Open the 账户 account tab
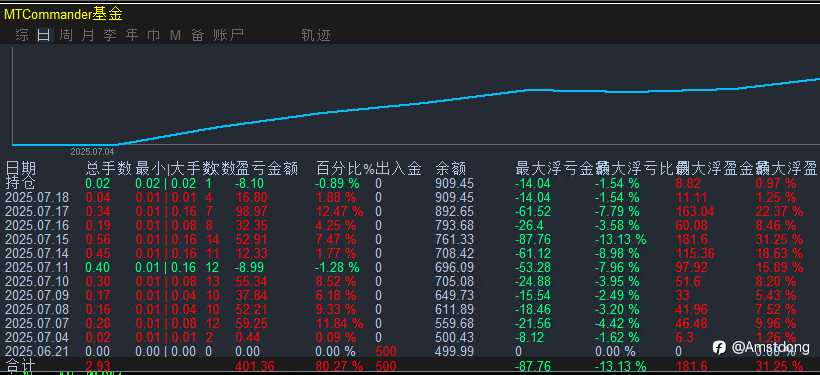Screen dimensions: 820x375 click(229, 35)
